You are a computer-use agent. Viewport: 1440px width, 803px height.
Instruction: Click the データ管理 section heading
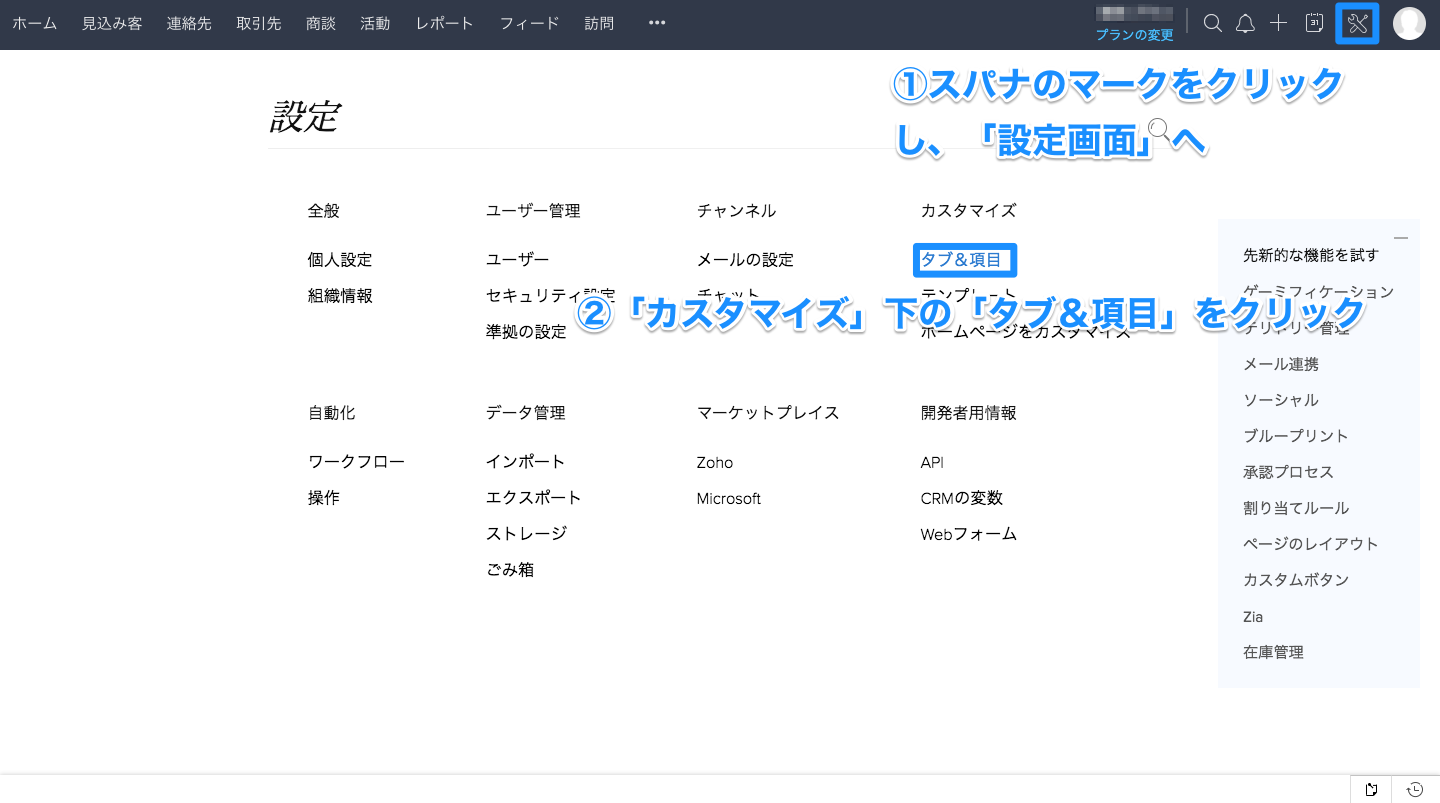[526, 413]
